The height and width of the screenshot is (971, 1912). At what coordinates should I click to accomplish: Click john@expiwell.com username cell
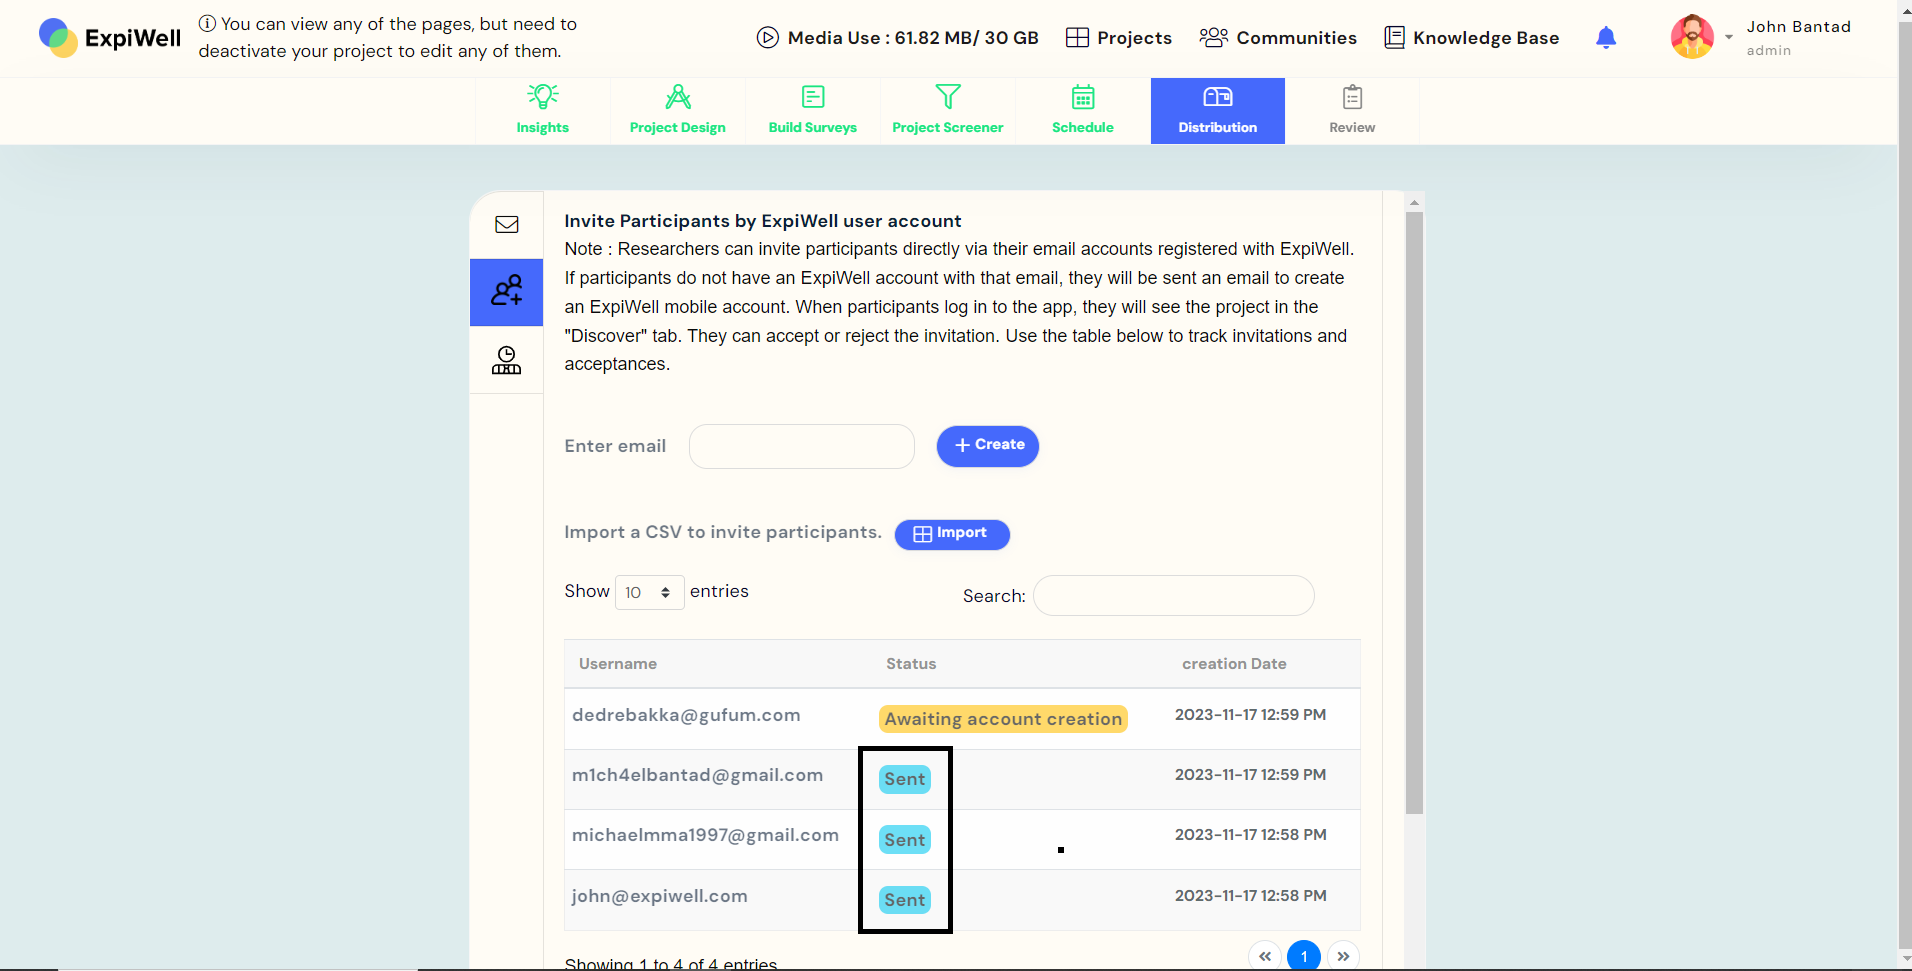[x=660, y=896]
